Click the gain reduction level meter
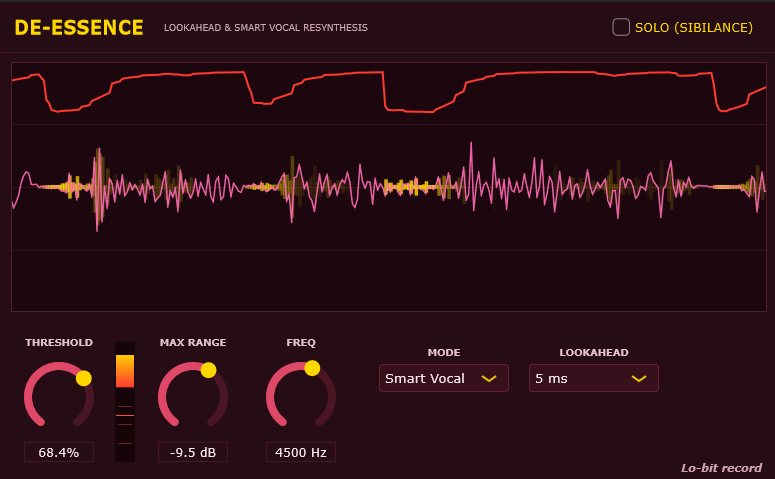Image resolution: width=775 pixels, height=479 pixels. (x=125, y=401)
